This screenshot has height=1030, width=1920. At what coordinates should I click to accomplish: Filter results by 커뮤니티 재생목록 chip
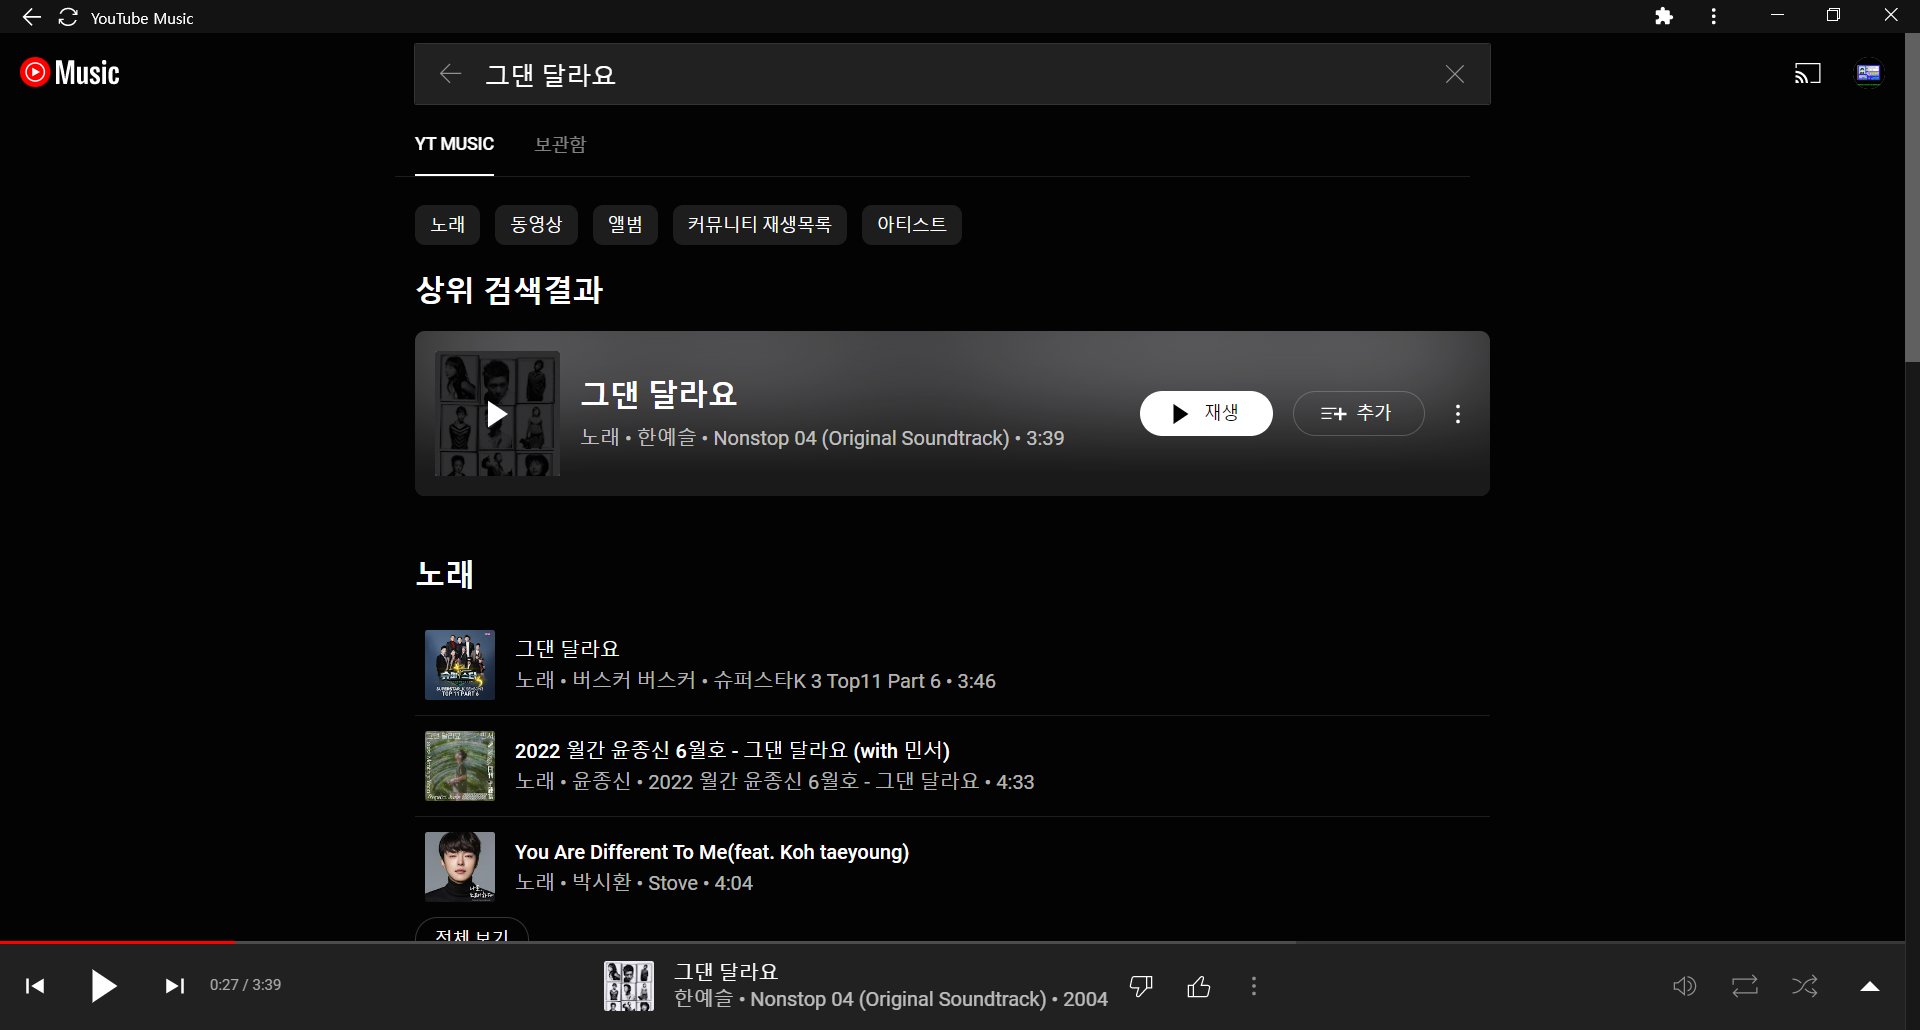(759, 225)
